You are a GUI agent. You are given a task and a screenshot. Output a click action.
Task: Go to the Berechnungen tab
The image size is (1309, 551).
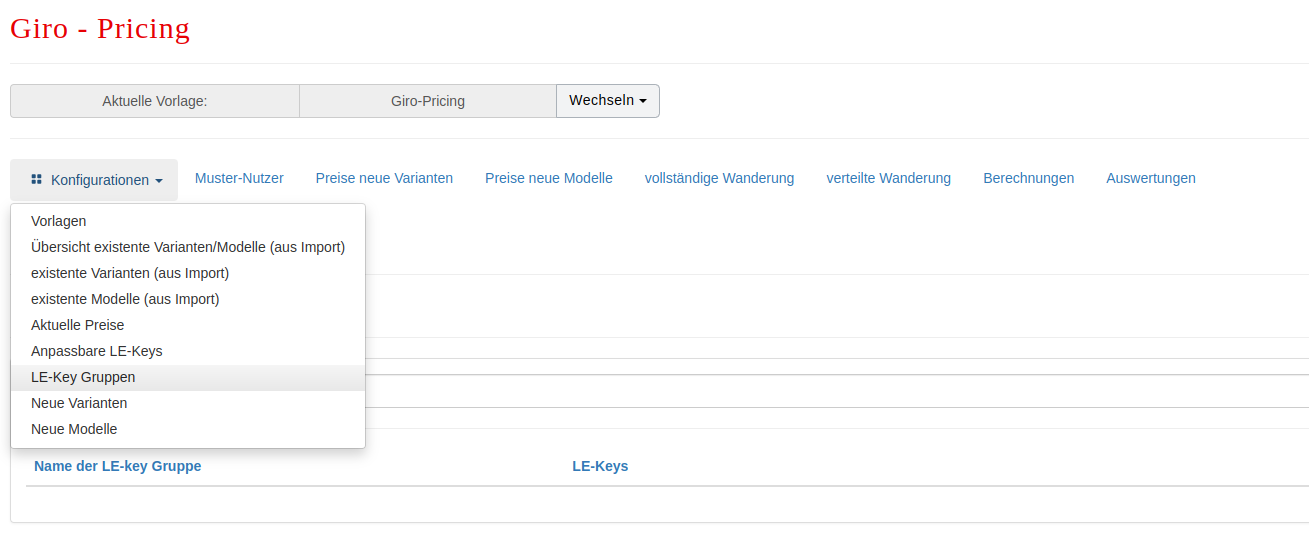tap(1029, 178)
